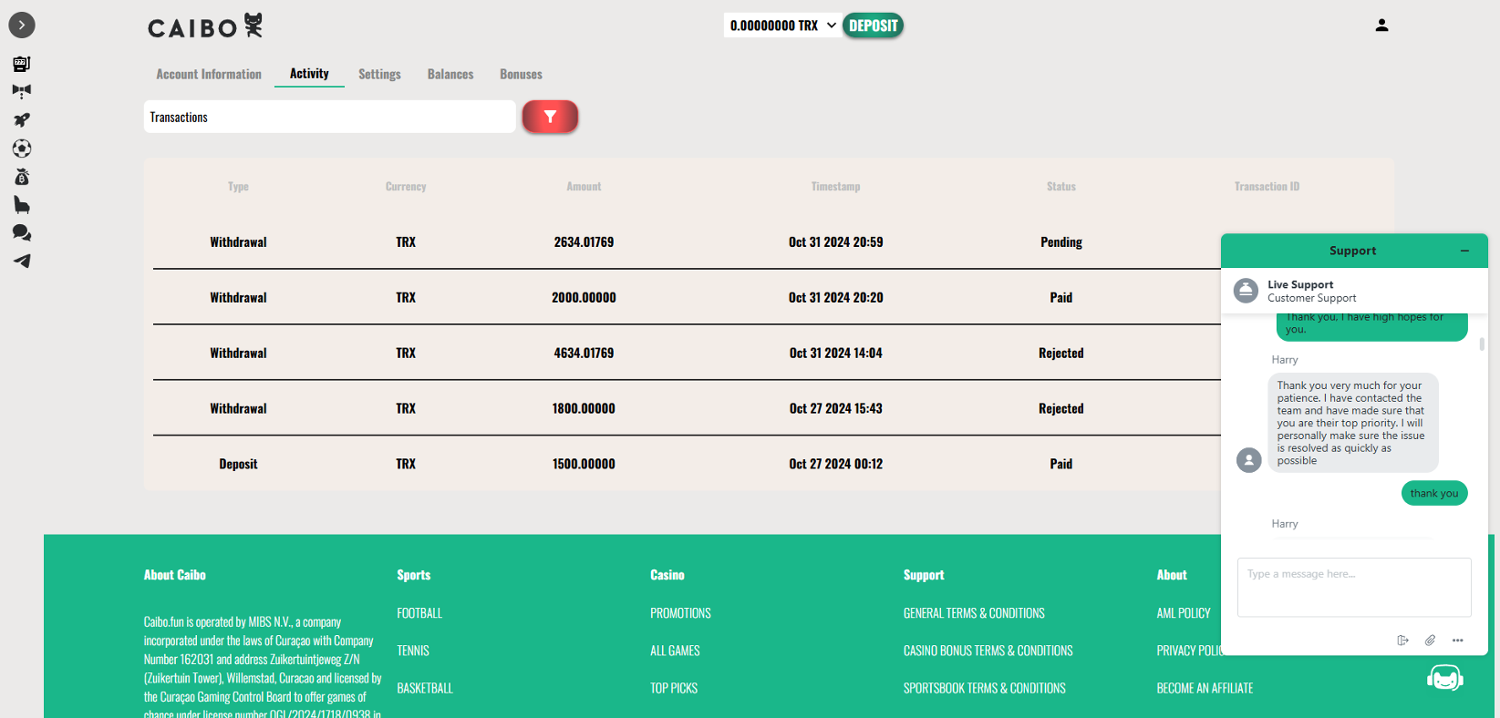Open the Transactions activity type dropdown

click(x=330, y=117)
